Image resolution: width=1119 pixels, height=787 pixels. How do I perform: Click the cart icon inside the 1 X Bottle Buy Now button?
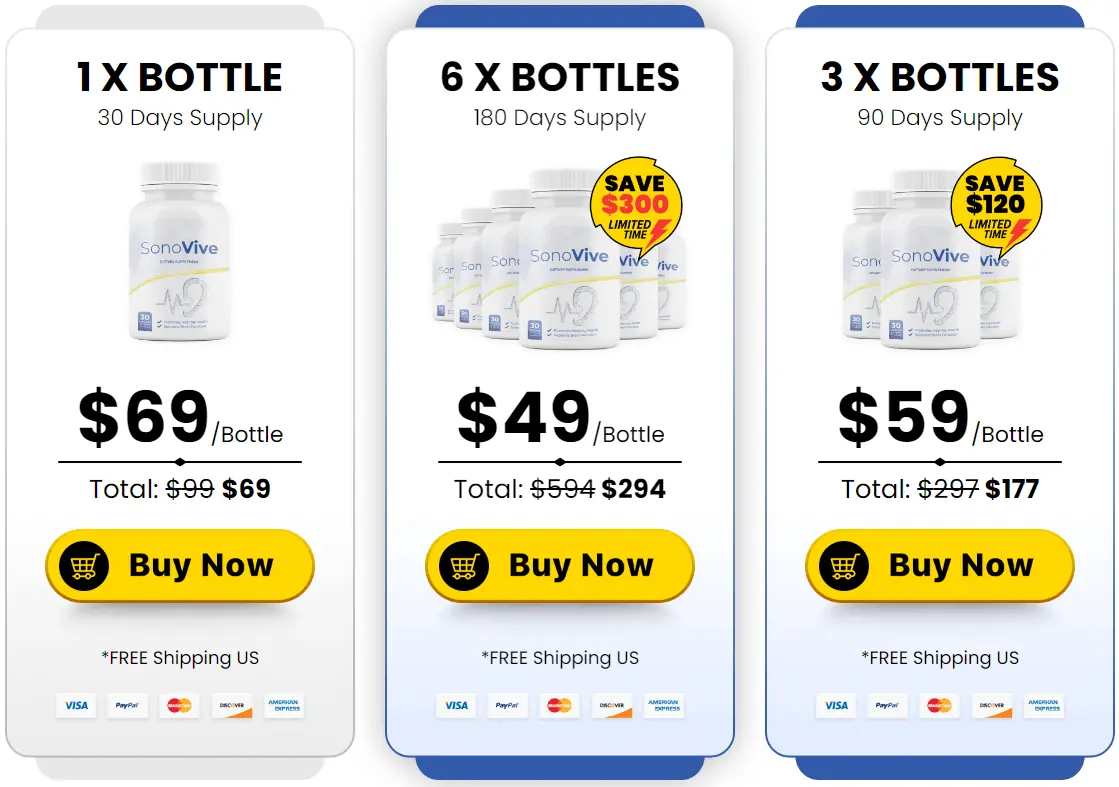tap(85, 565)
